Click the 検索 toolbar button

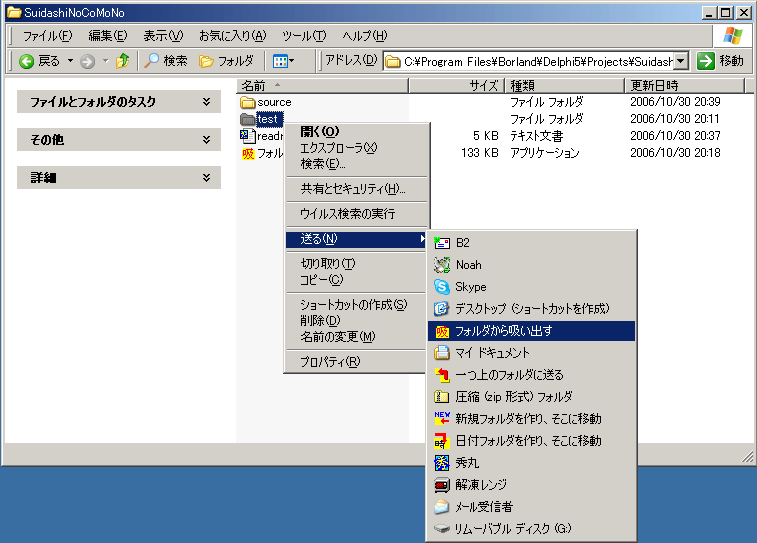[165, 61]
